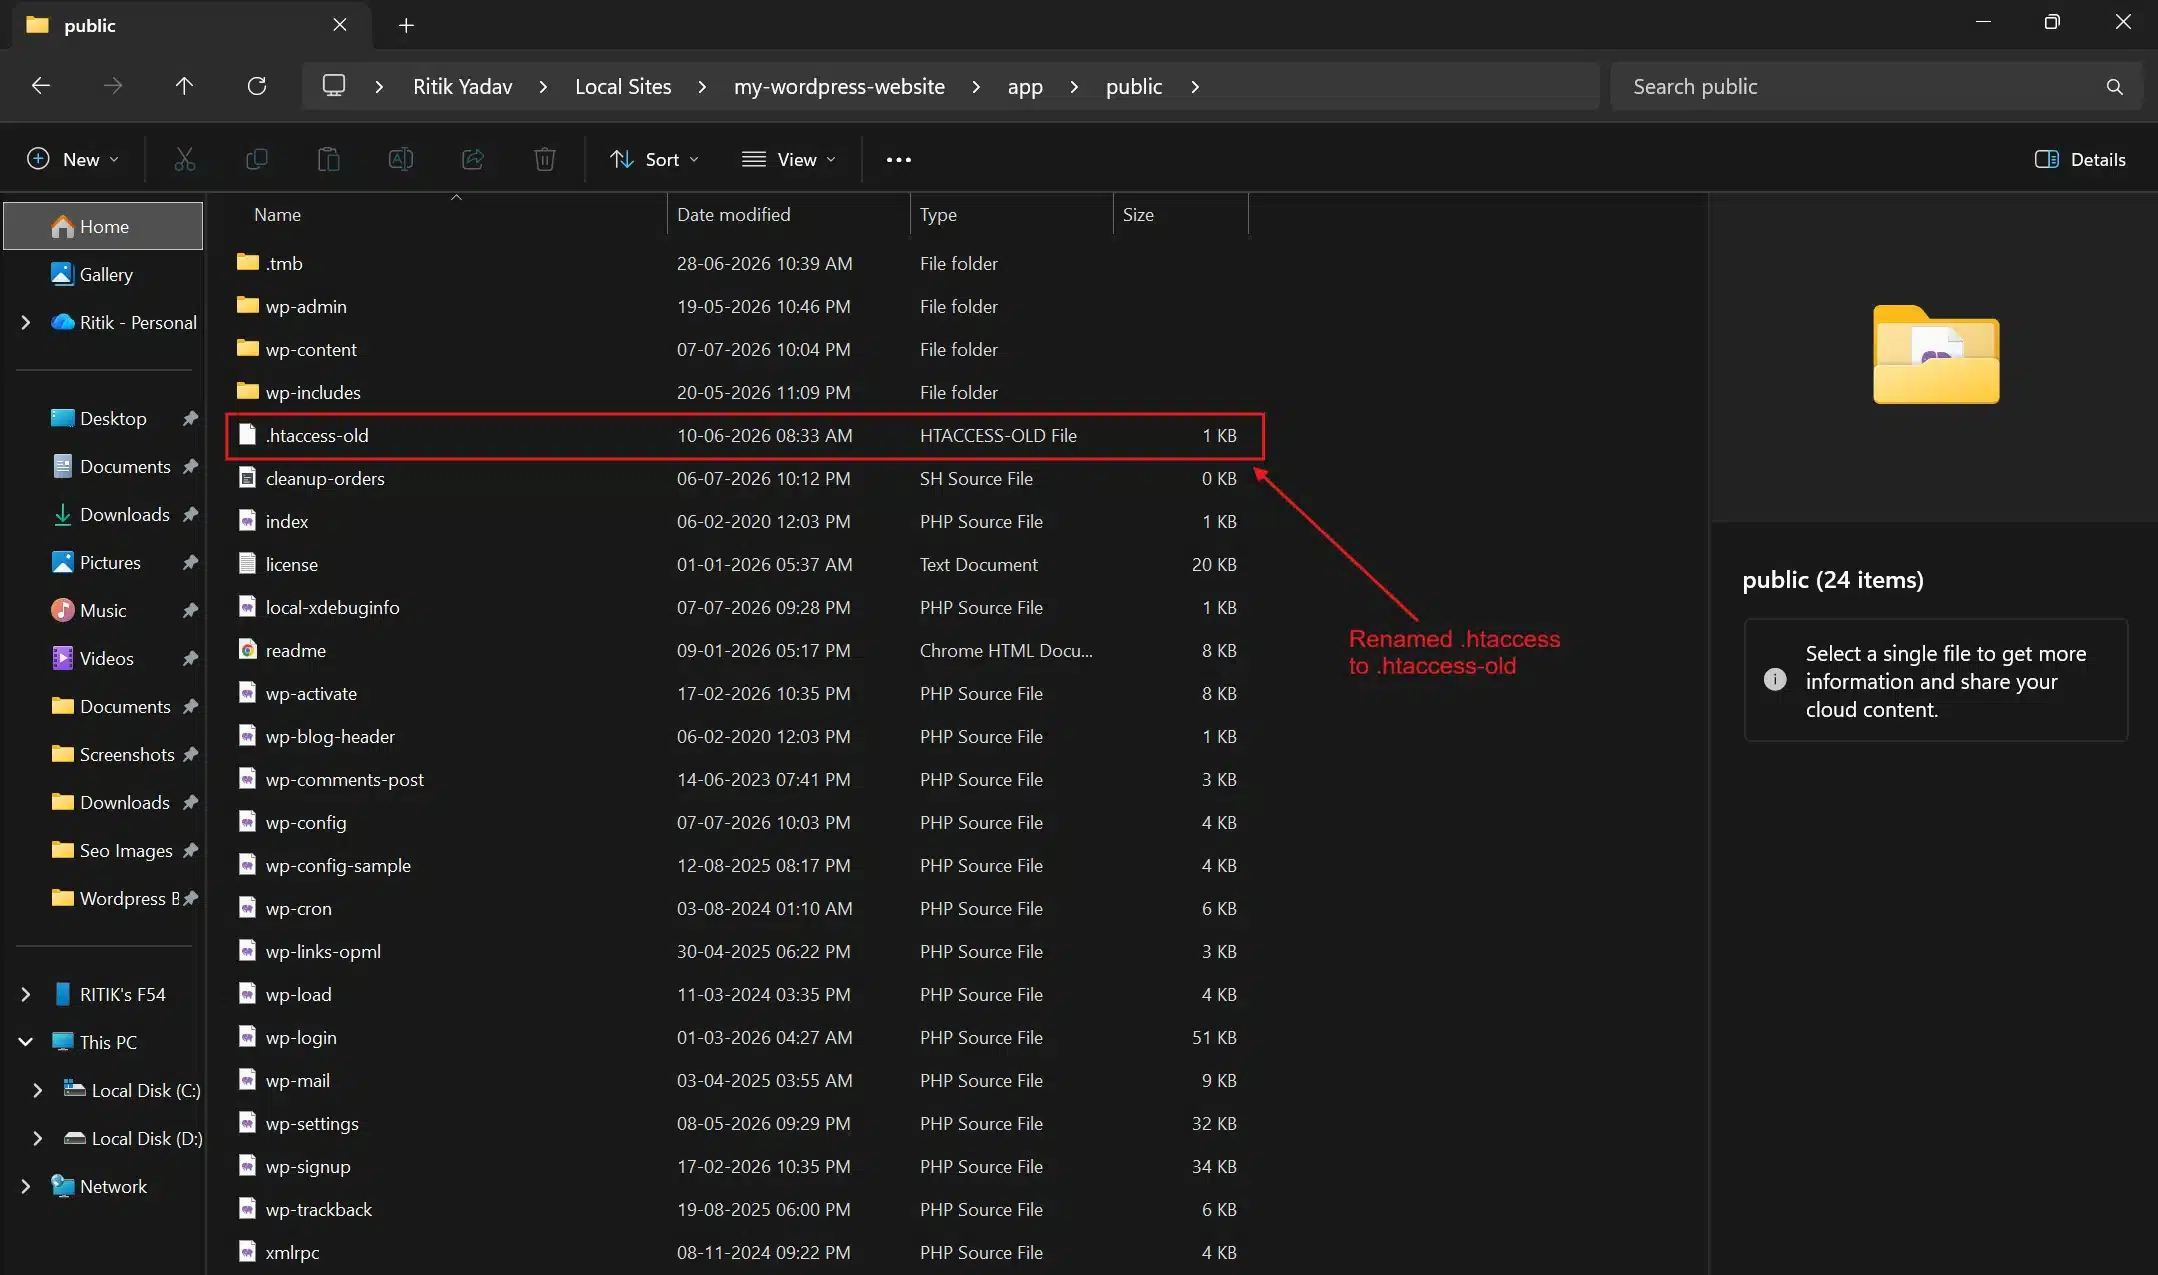Navigate to app breadcrumb
This screenshot has width=2158, height=1275.
[1025, 87]
